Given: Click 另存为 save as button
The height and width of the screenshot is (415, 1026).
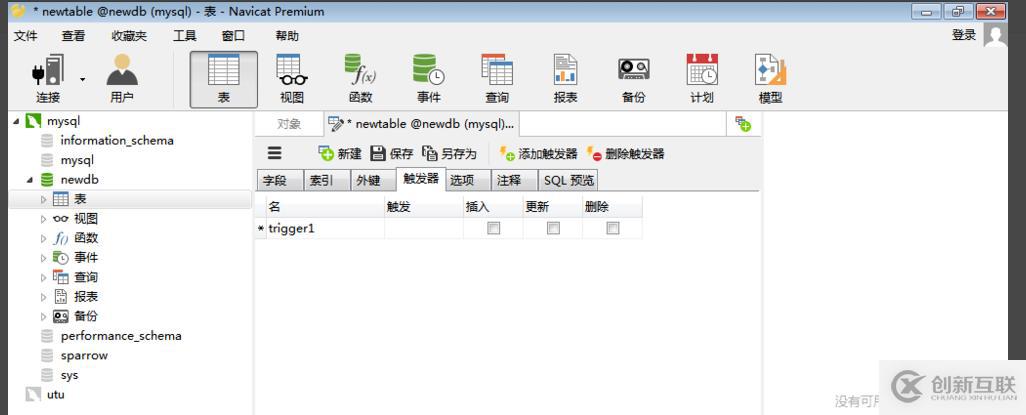Looking at the screenshot, I should (450, 154).
